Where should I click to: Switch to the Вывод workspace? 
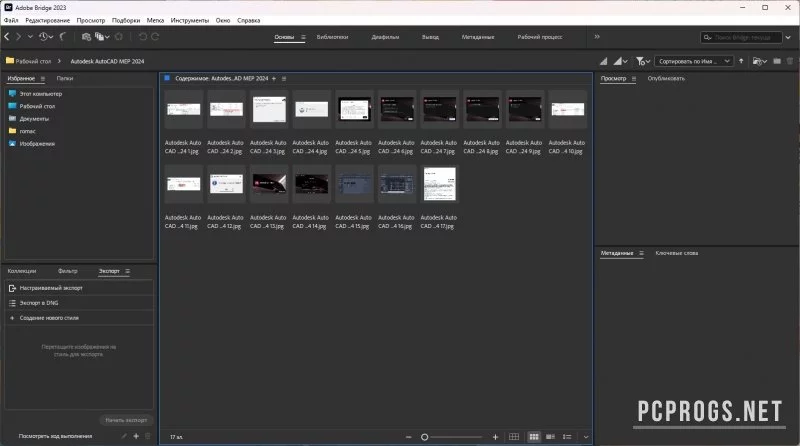click(430, 37)
